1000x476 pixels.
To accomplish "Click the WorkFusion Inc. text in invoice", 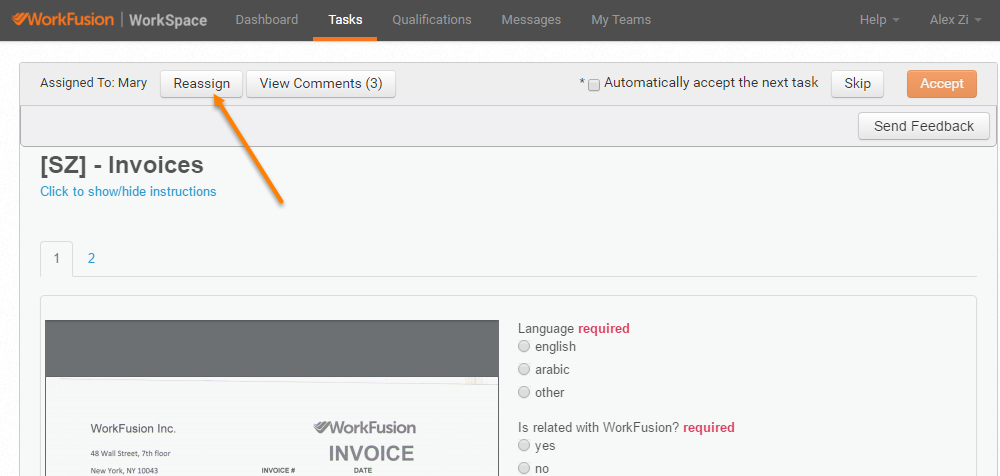I will pyautogui.click(x=133, y=429).
